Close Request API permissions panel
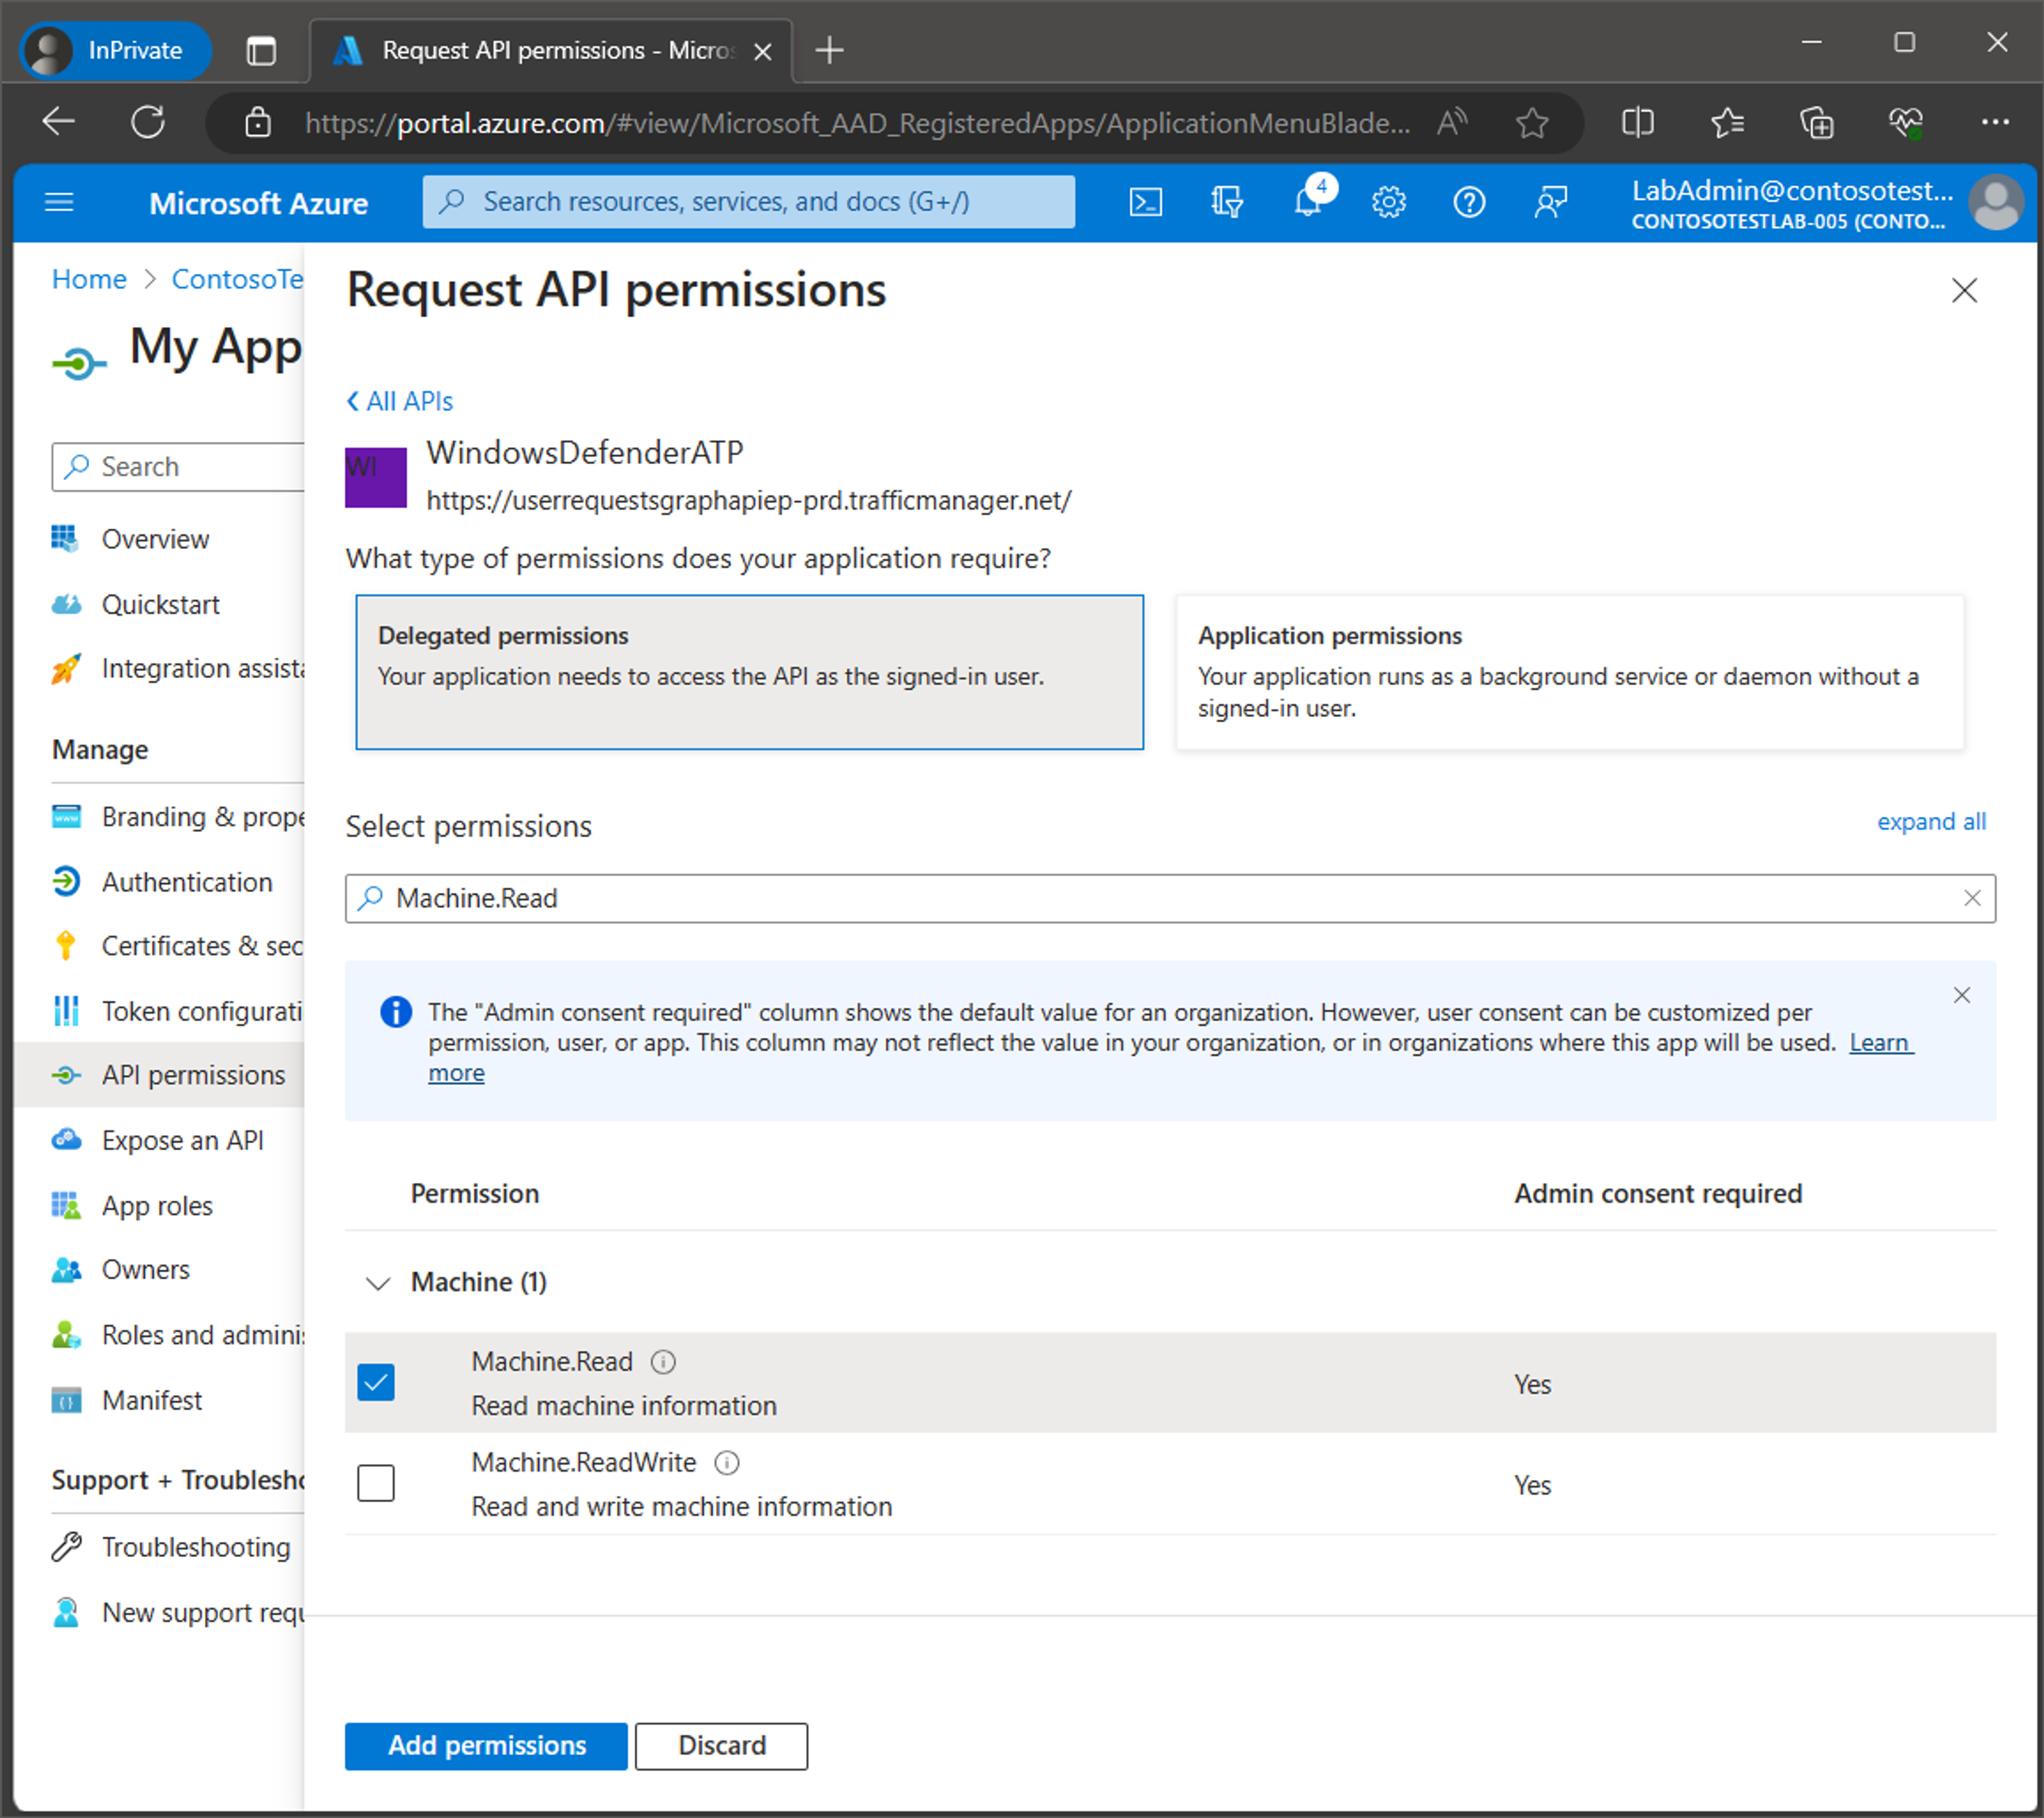 1964,290
